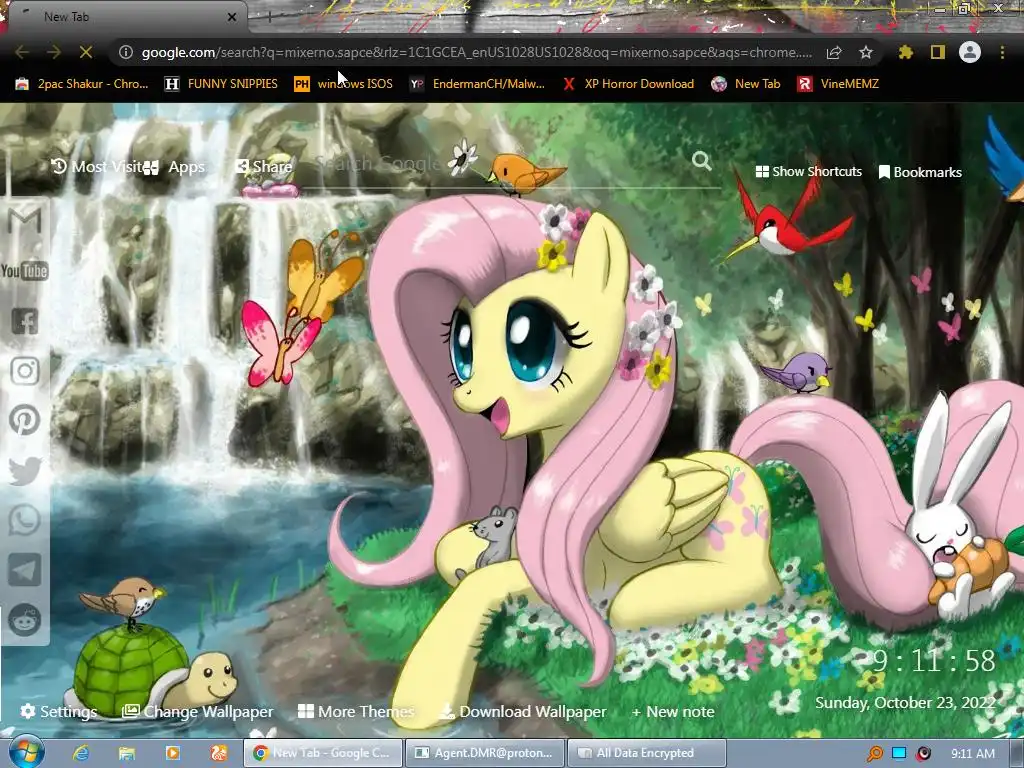View site information icon in address bar
The height and width of the screenshot is (768, 1024).
tap(126, 52)
